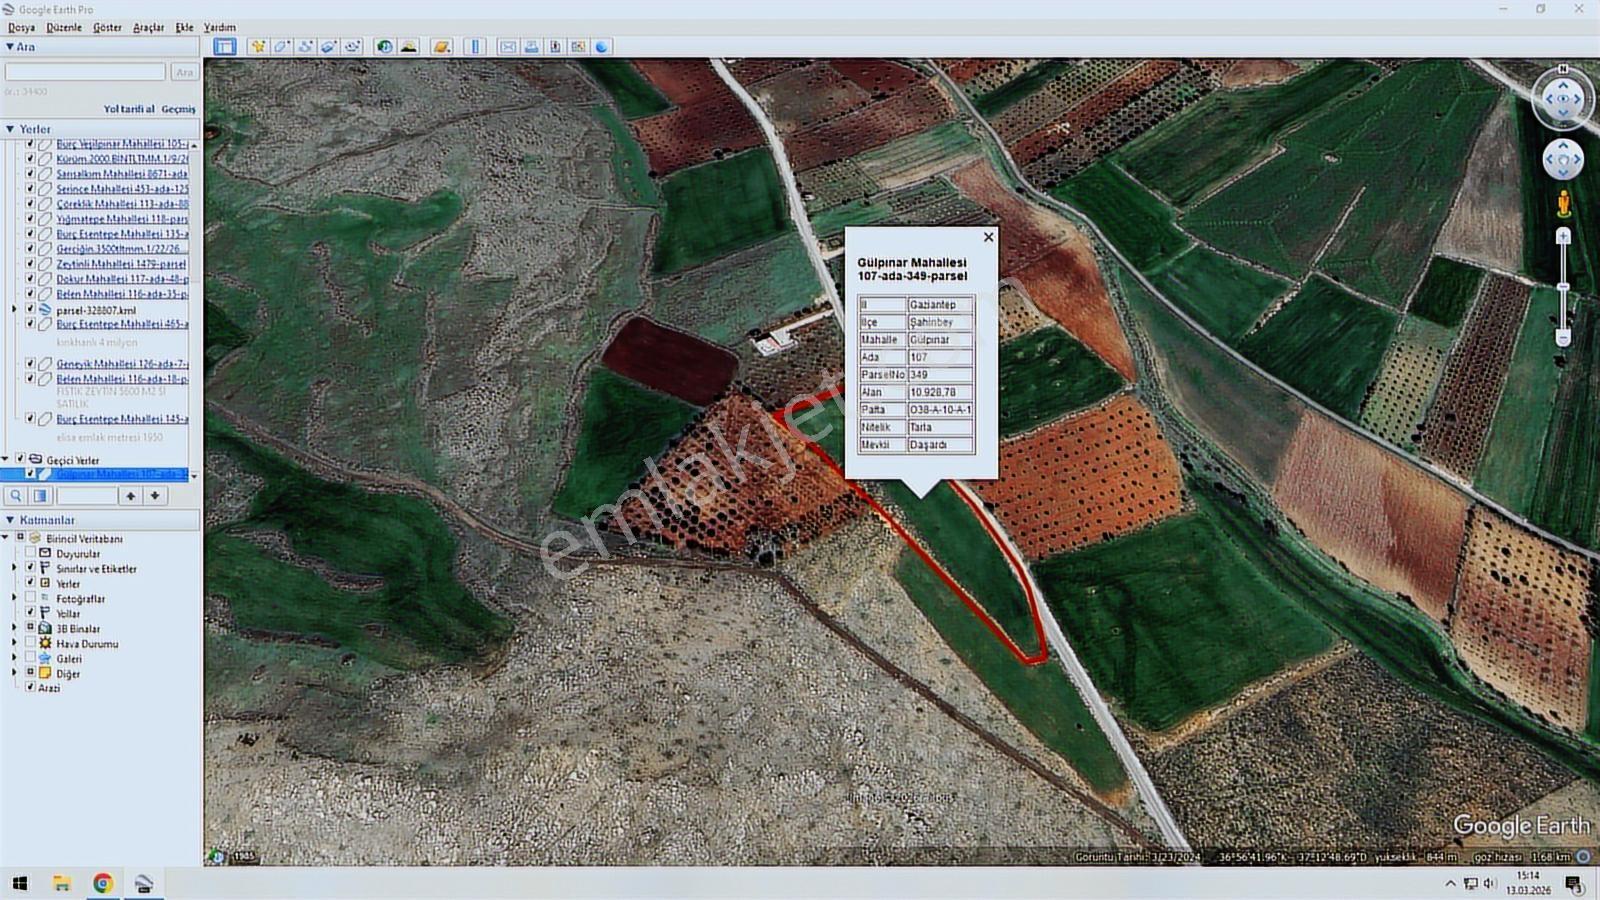1600x900 pixels.
Task: Click the magnifier search icon under Places
Action: pyautogui.click(x=16, y=496)
